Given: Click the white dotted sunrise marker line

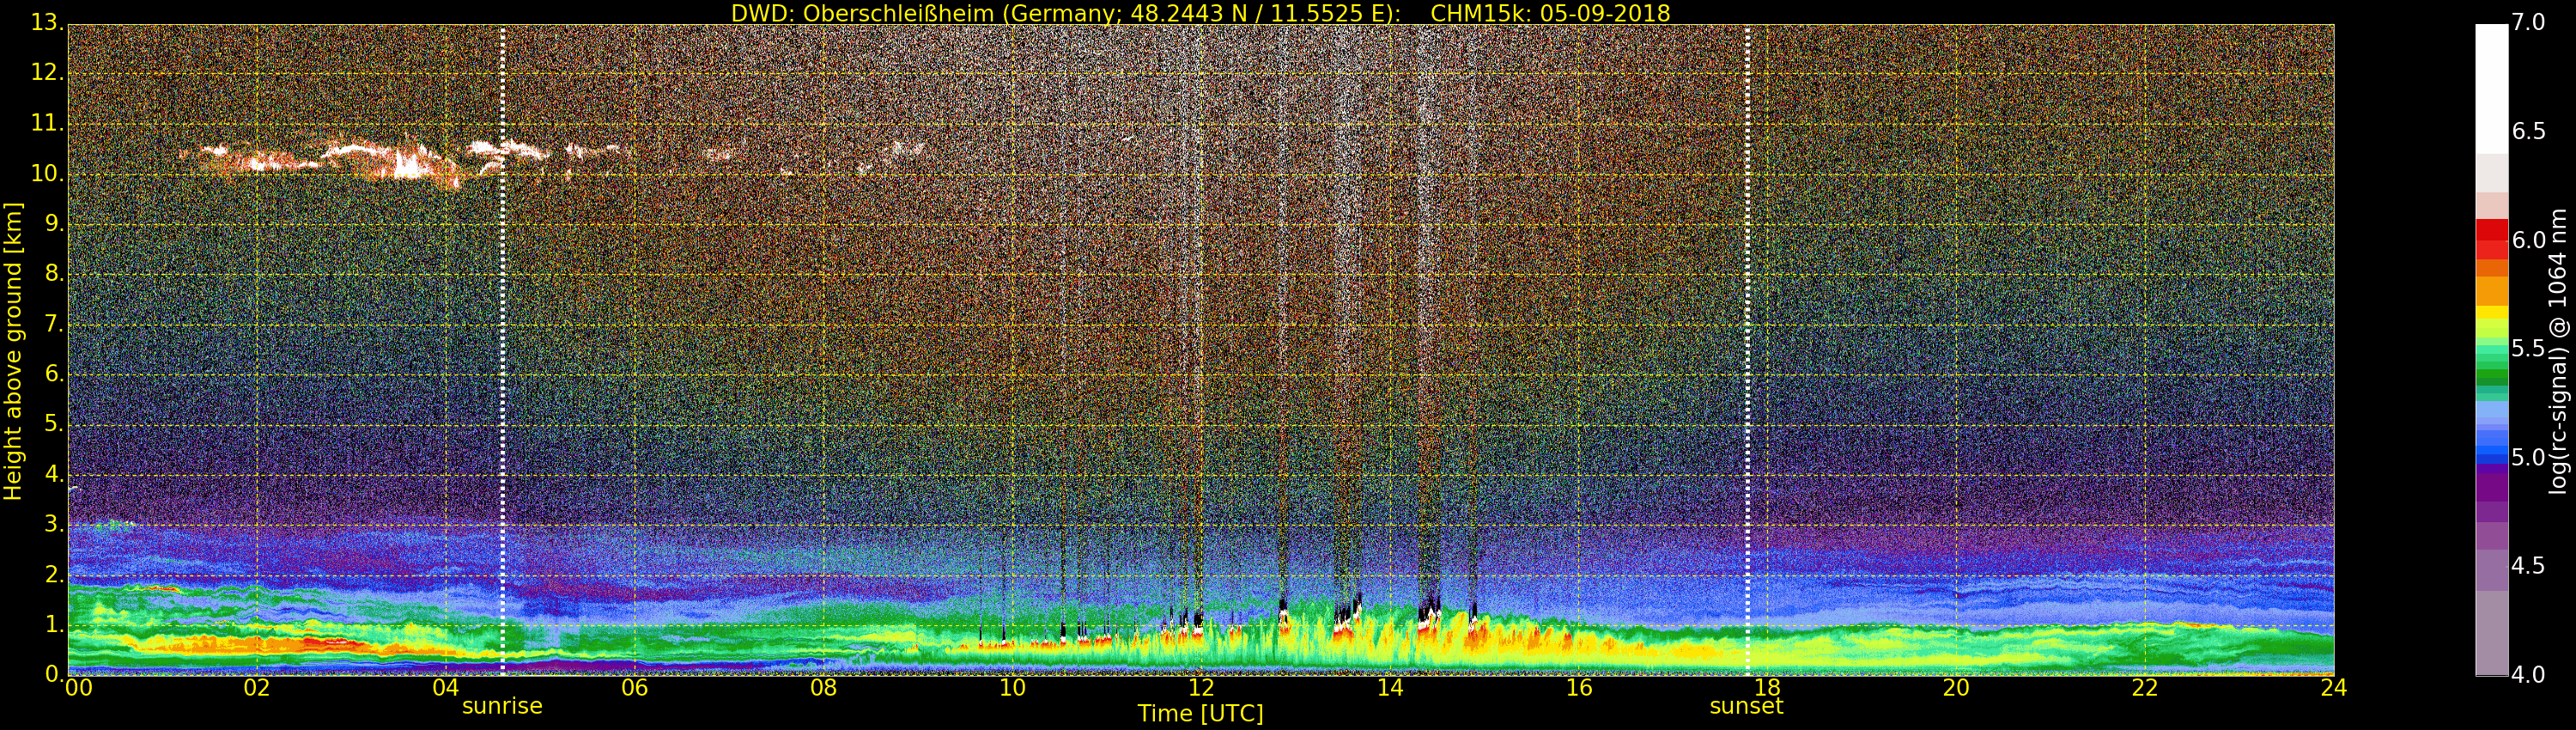Looking at the screenshot, I should point(502,350).
